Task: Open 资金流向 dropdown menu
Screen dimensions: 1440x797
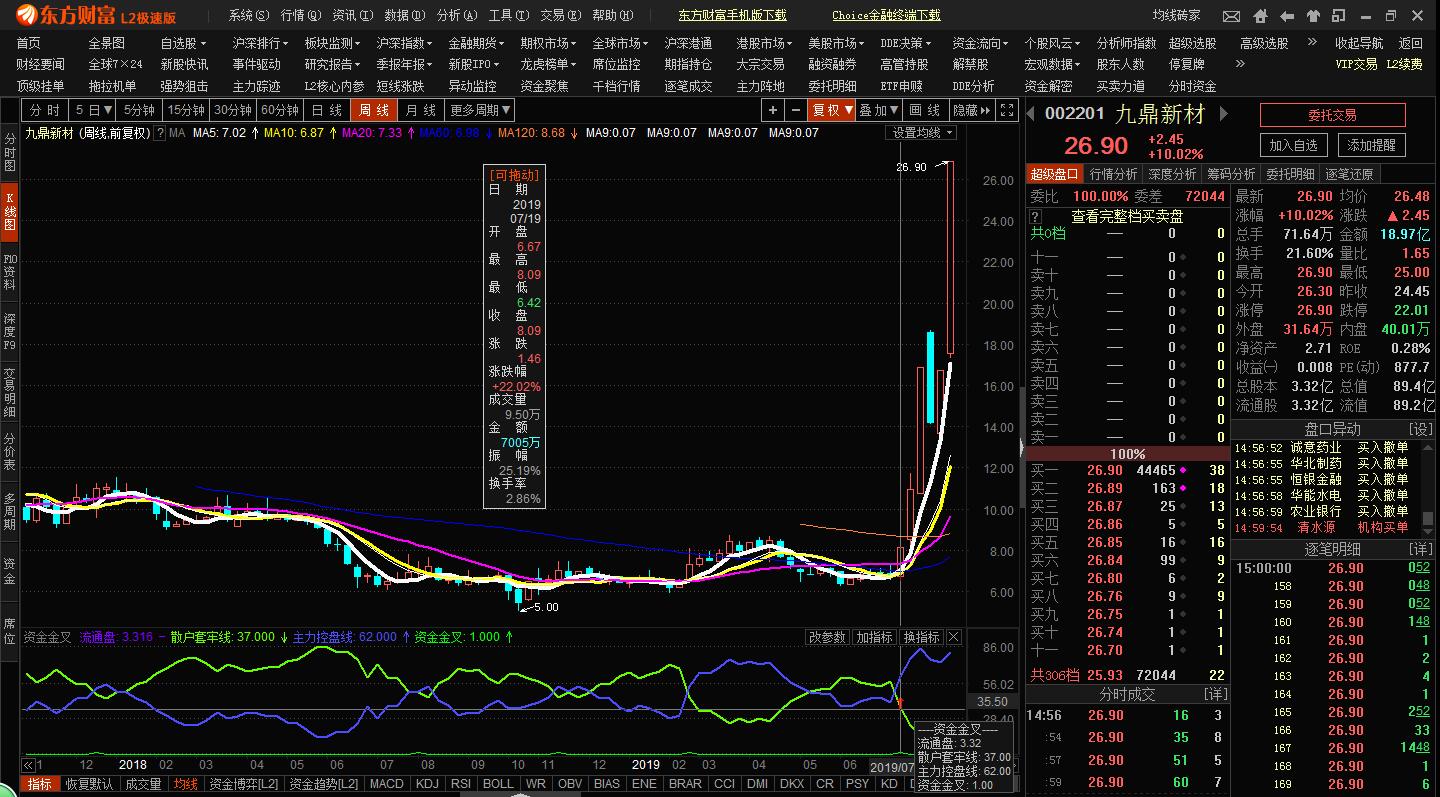Action: pyautogui.click(x=980, y=43)
